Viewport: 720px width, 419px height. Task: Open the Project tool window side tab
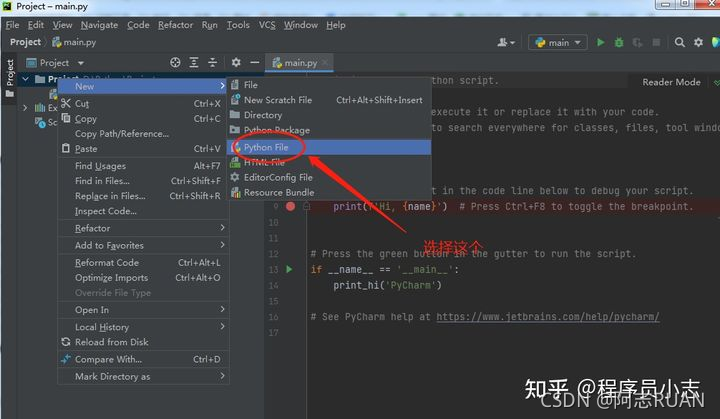click(x=10, y=77)
